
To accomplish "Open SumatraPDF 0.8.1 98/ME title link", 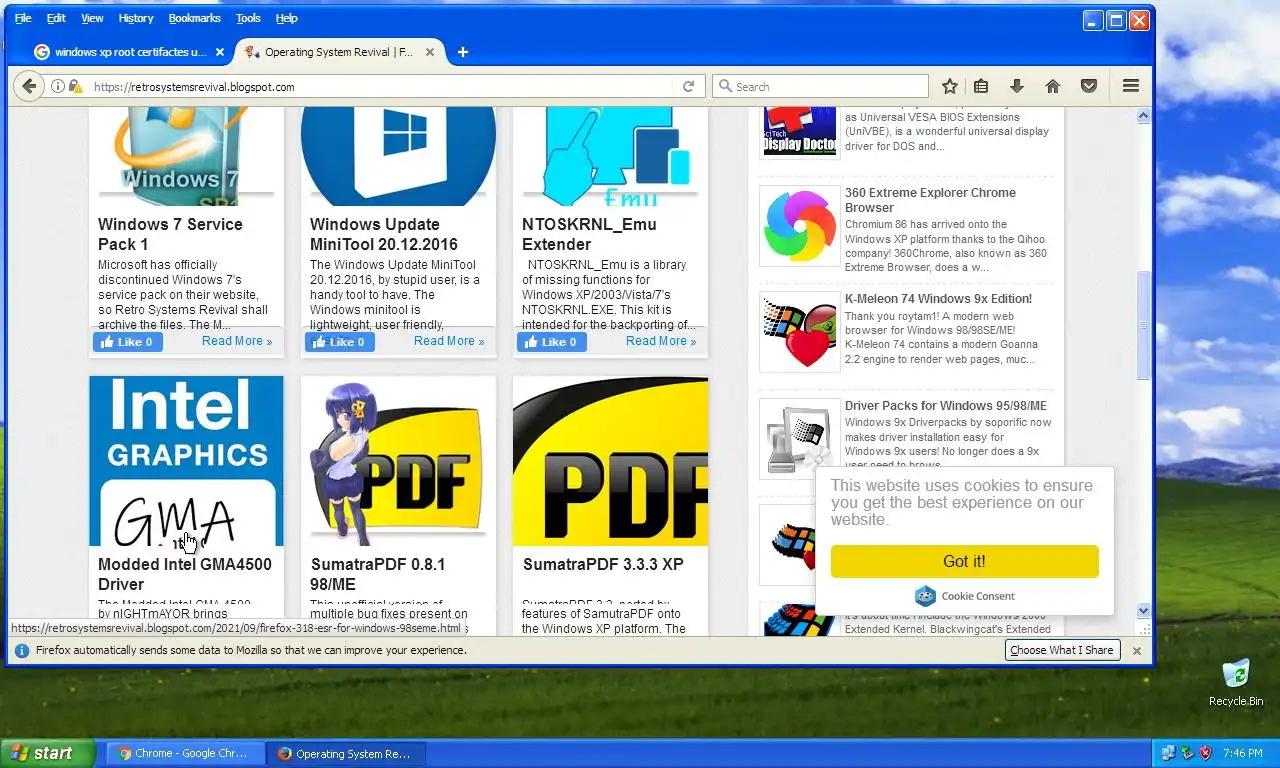I will pos(378,574).
